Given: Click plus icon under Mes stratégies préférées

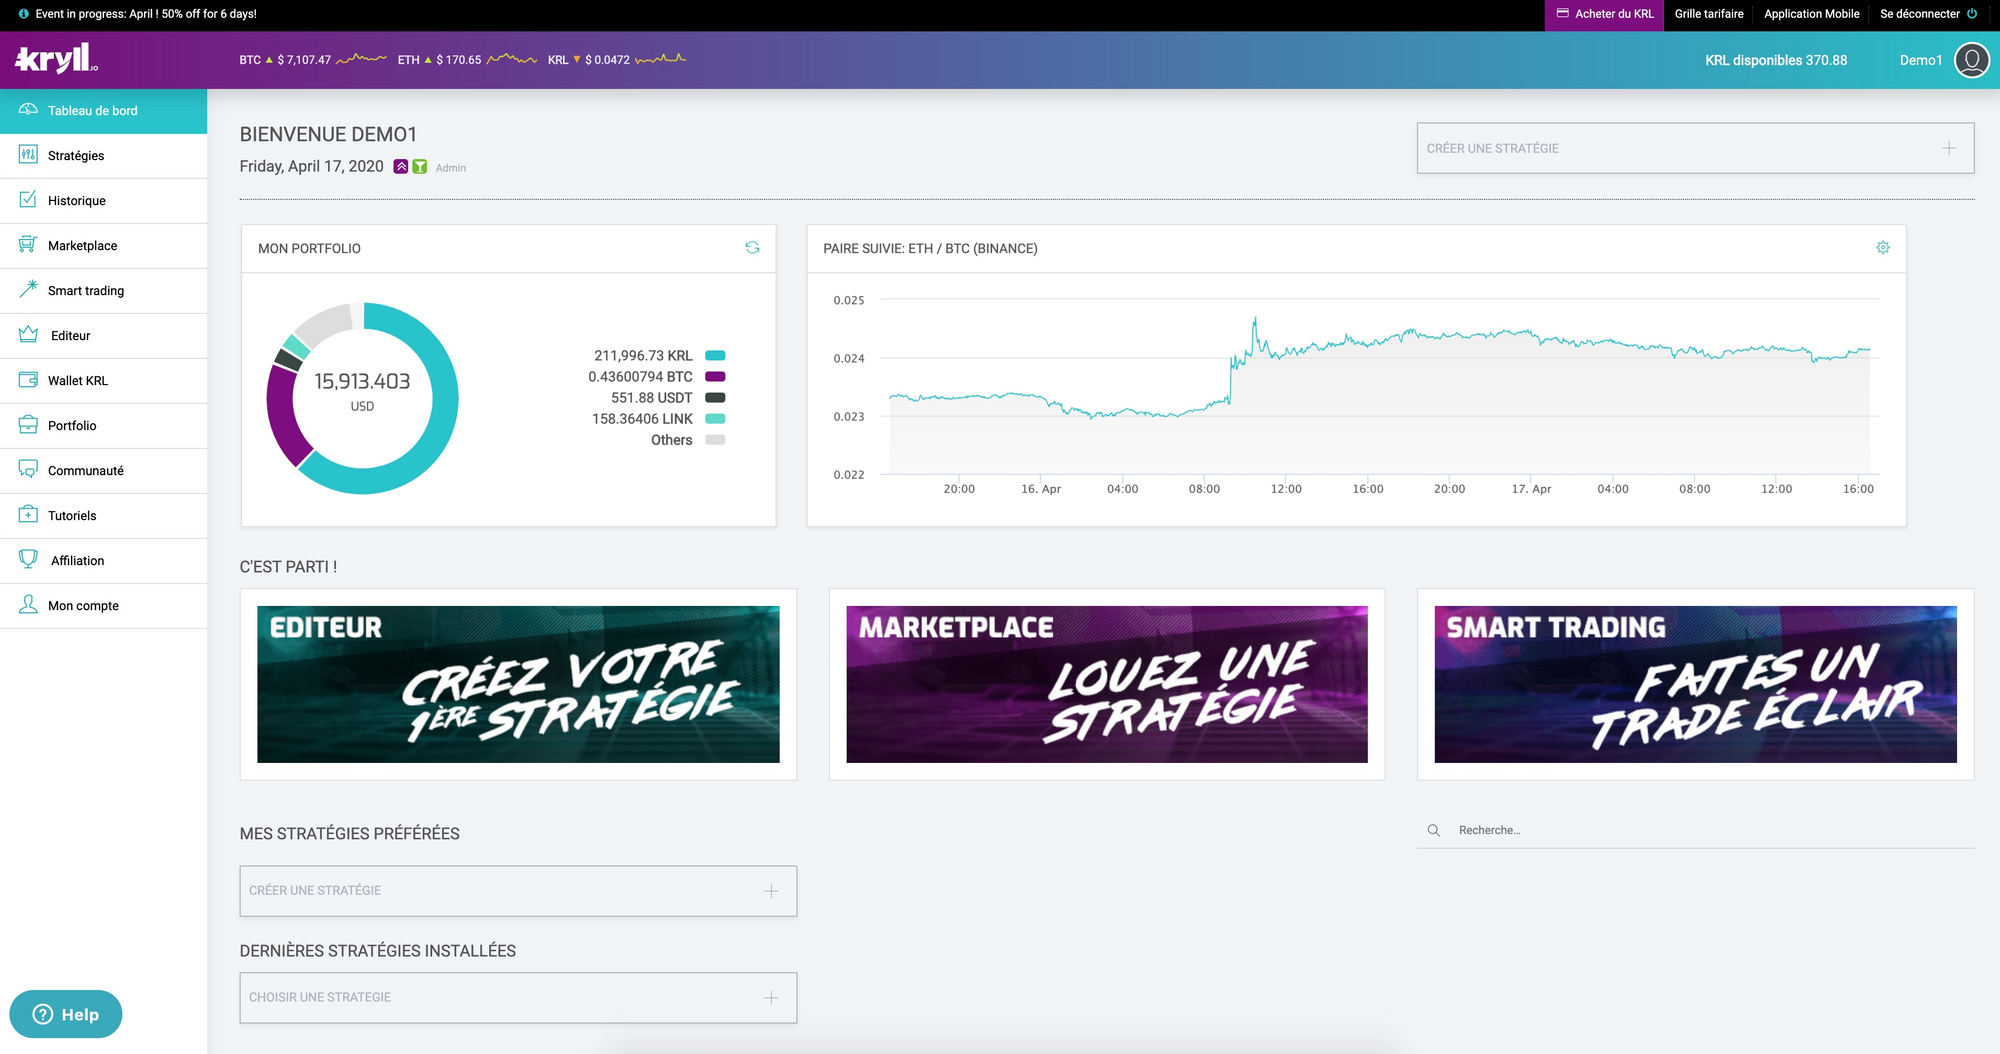Looking at the screenshot, I should click(x=771, y=891).
